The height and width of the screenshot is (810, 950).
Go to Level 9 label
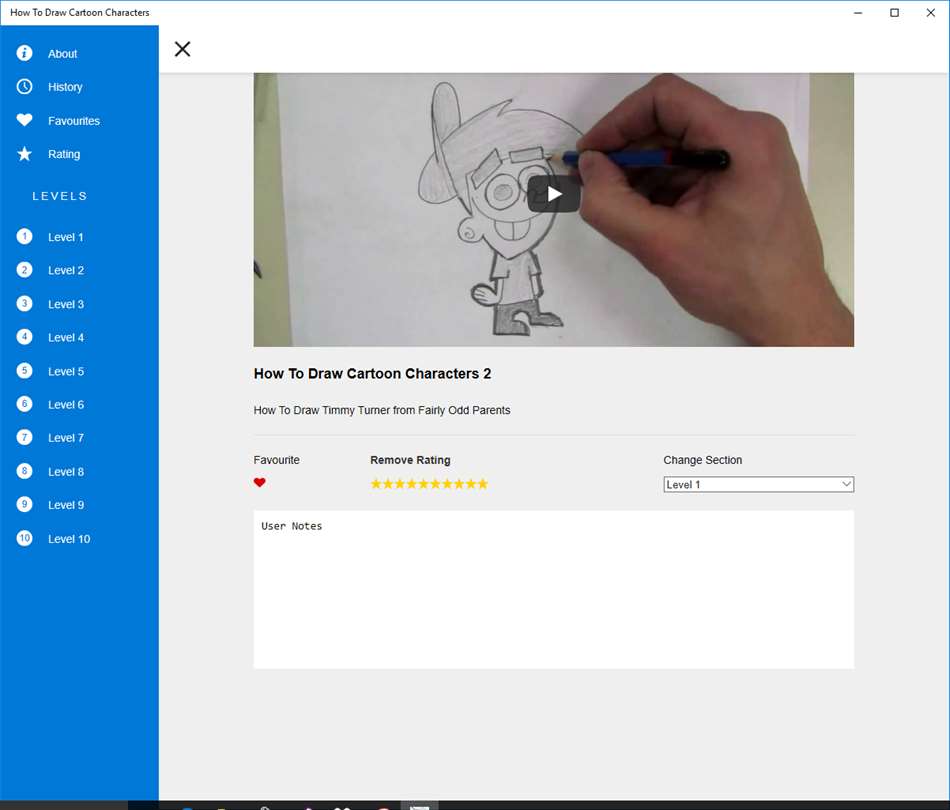coord(65,505)
